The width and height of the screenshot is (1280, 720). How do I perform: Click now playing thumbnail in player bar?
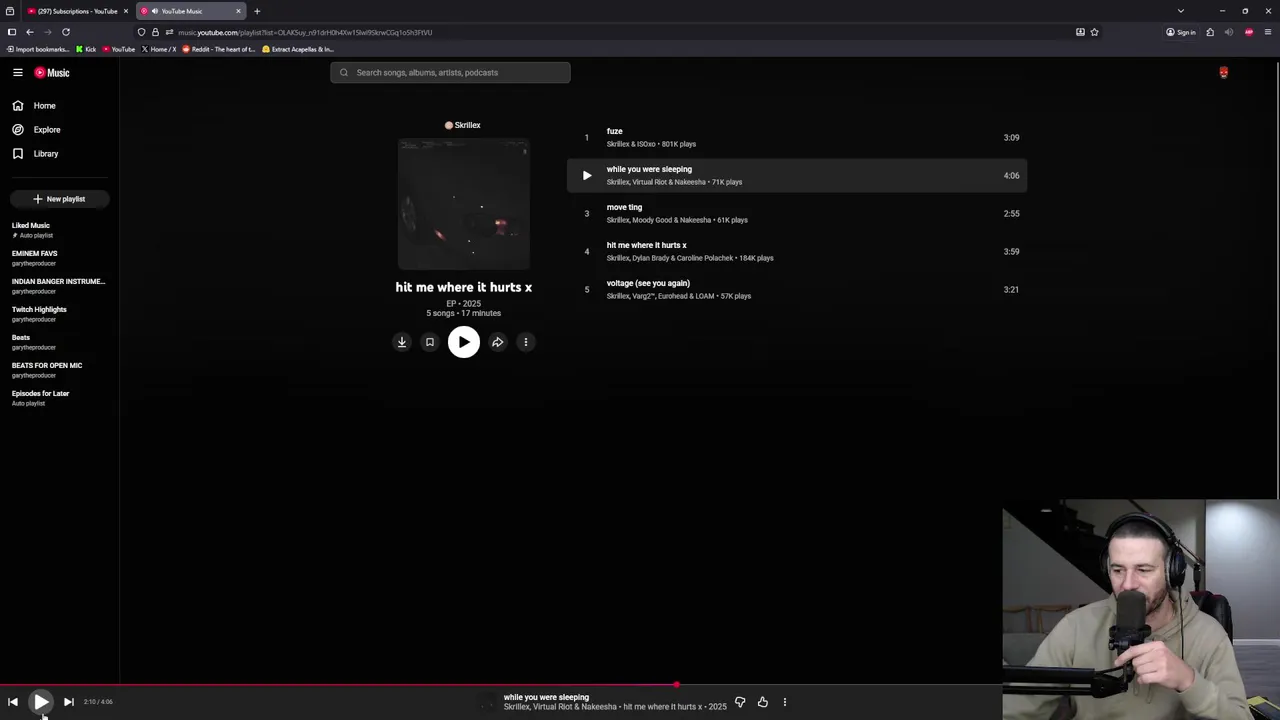click(487, 702)
